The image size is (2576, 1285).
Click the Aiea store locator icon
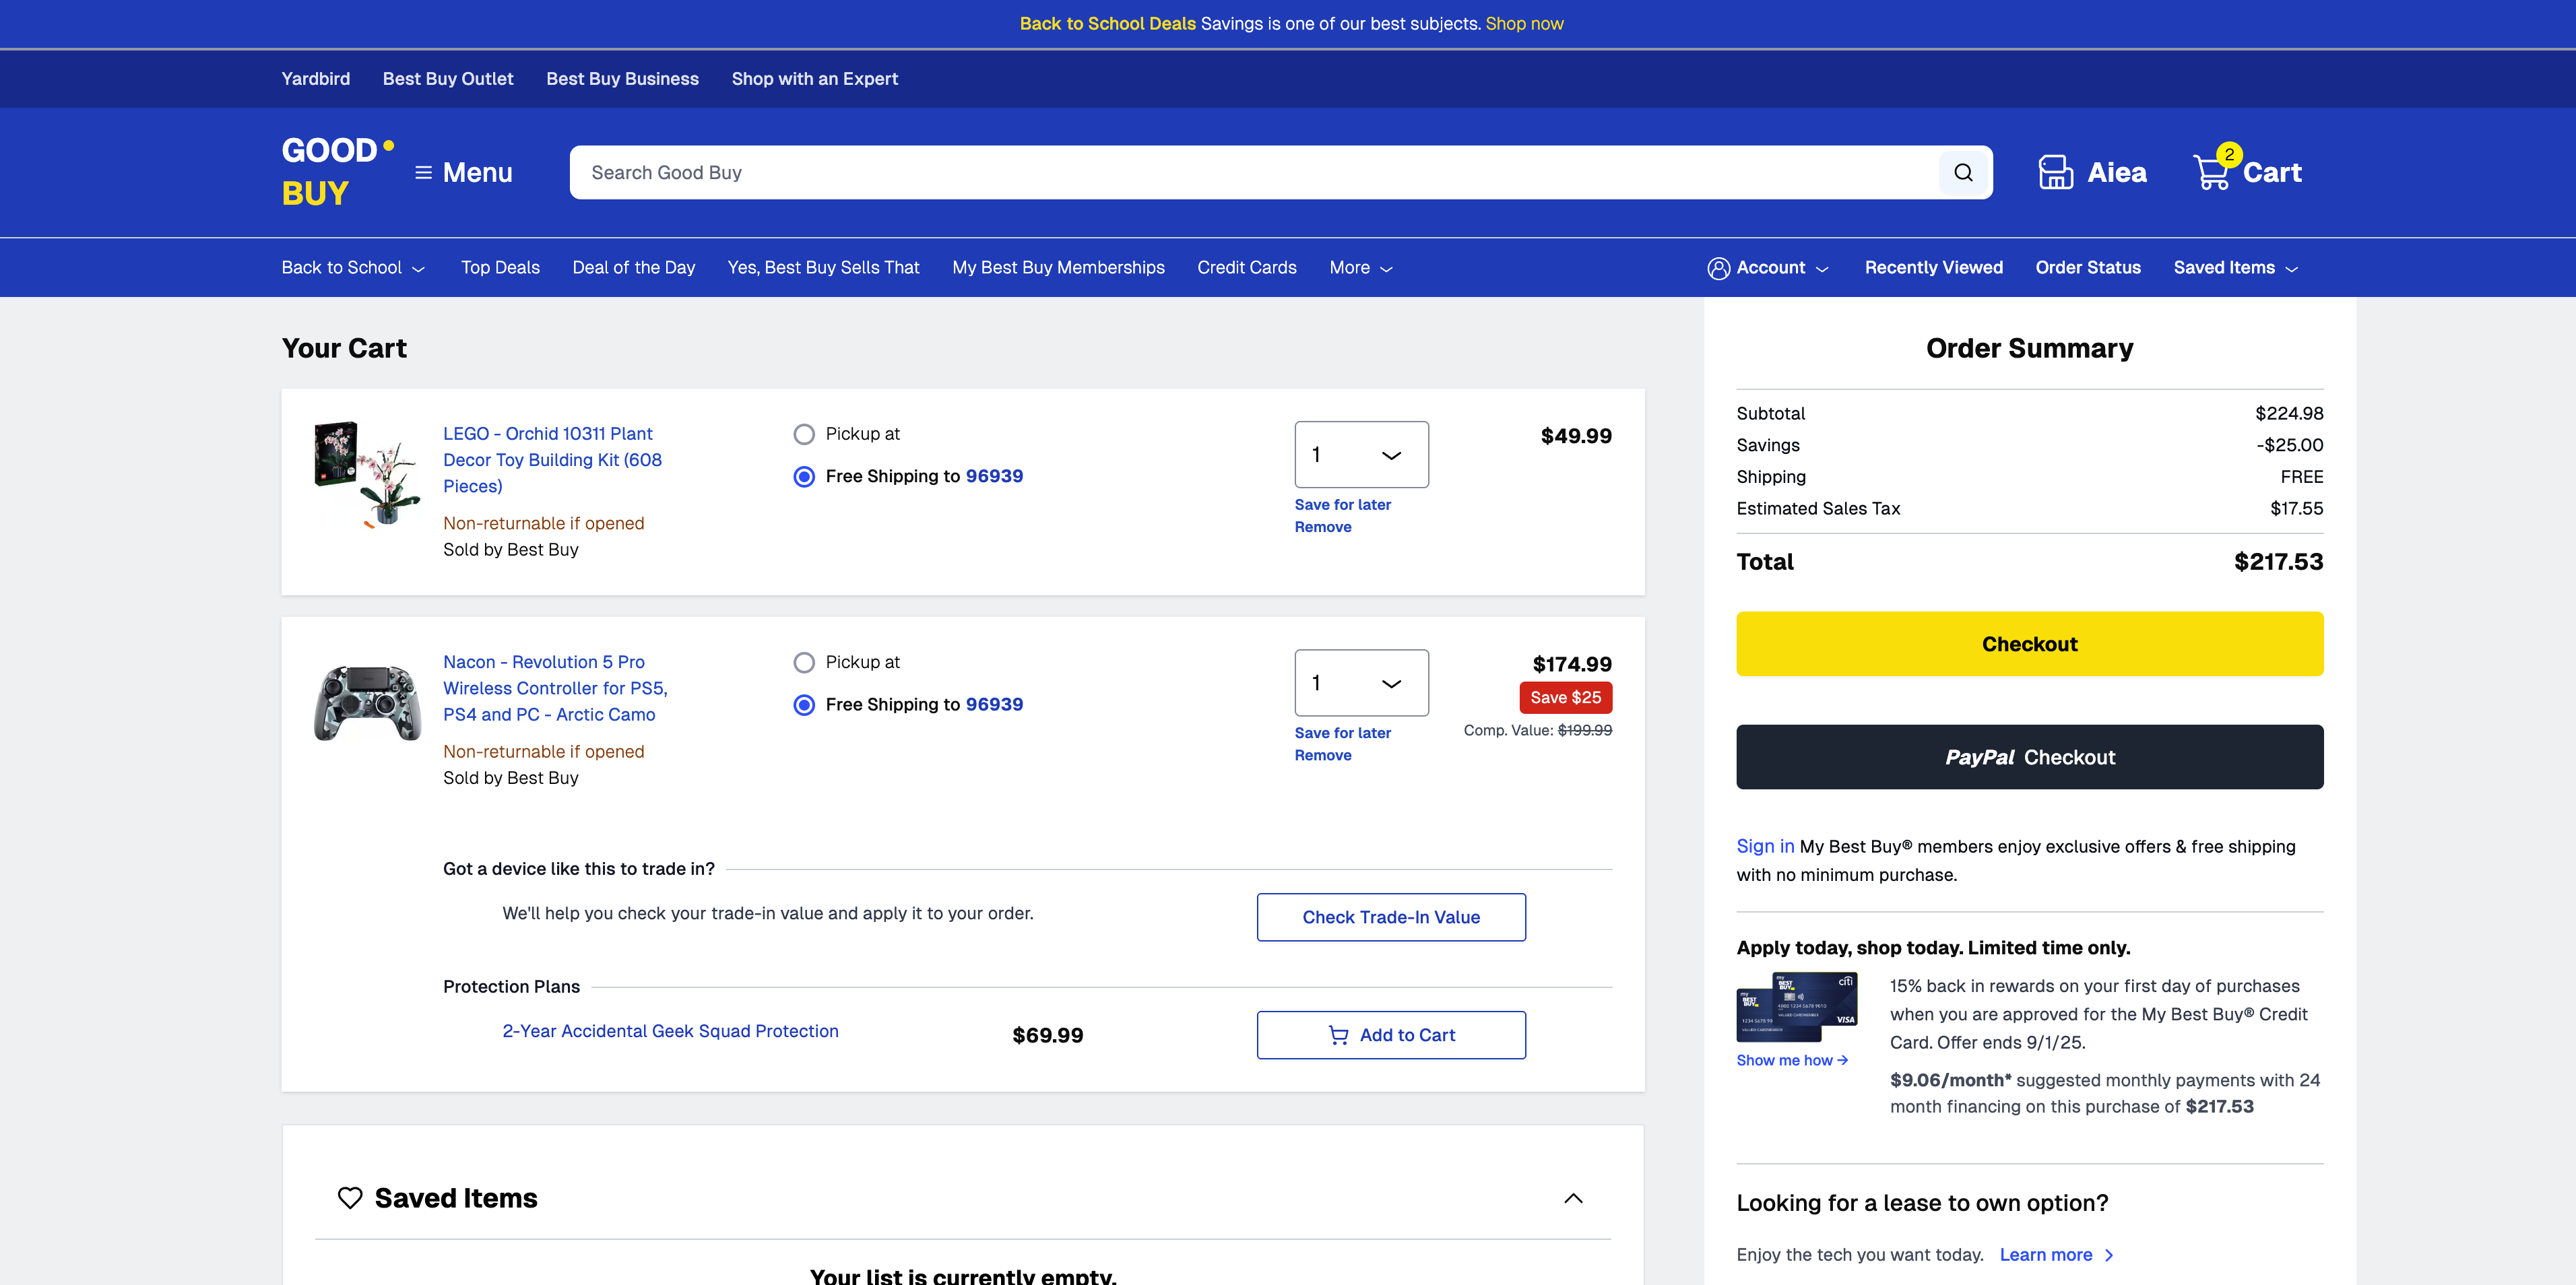tap(2055, 172)
